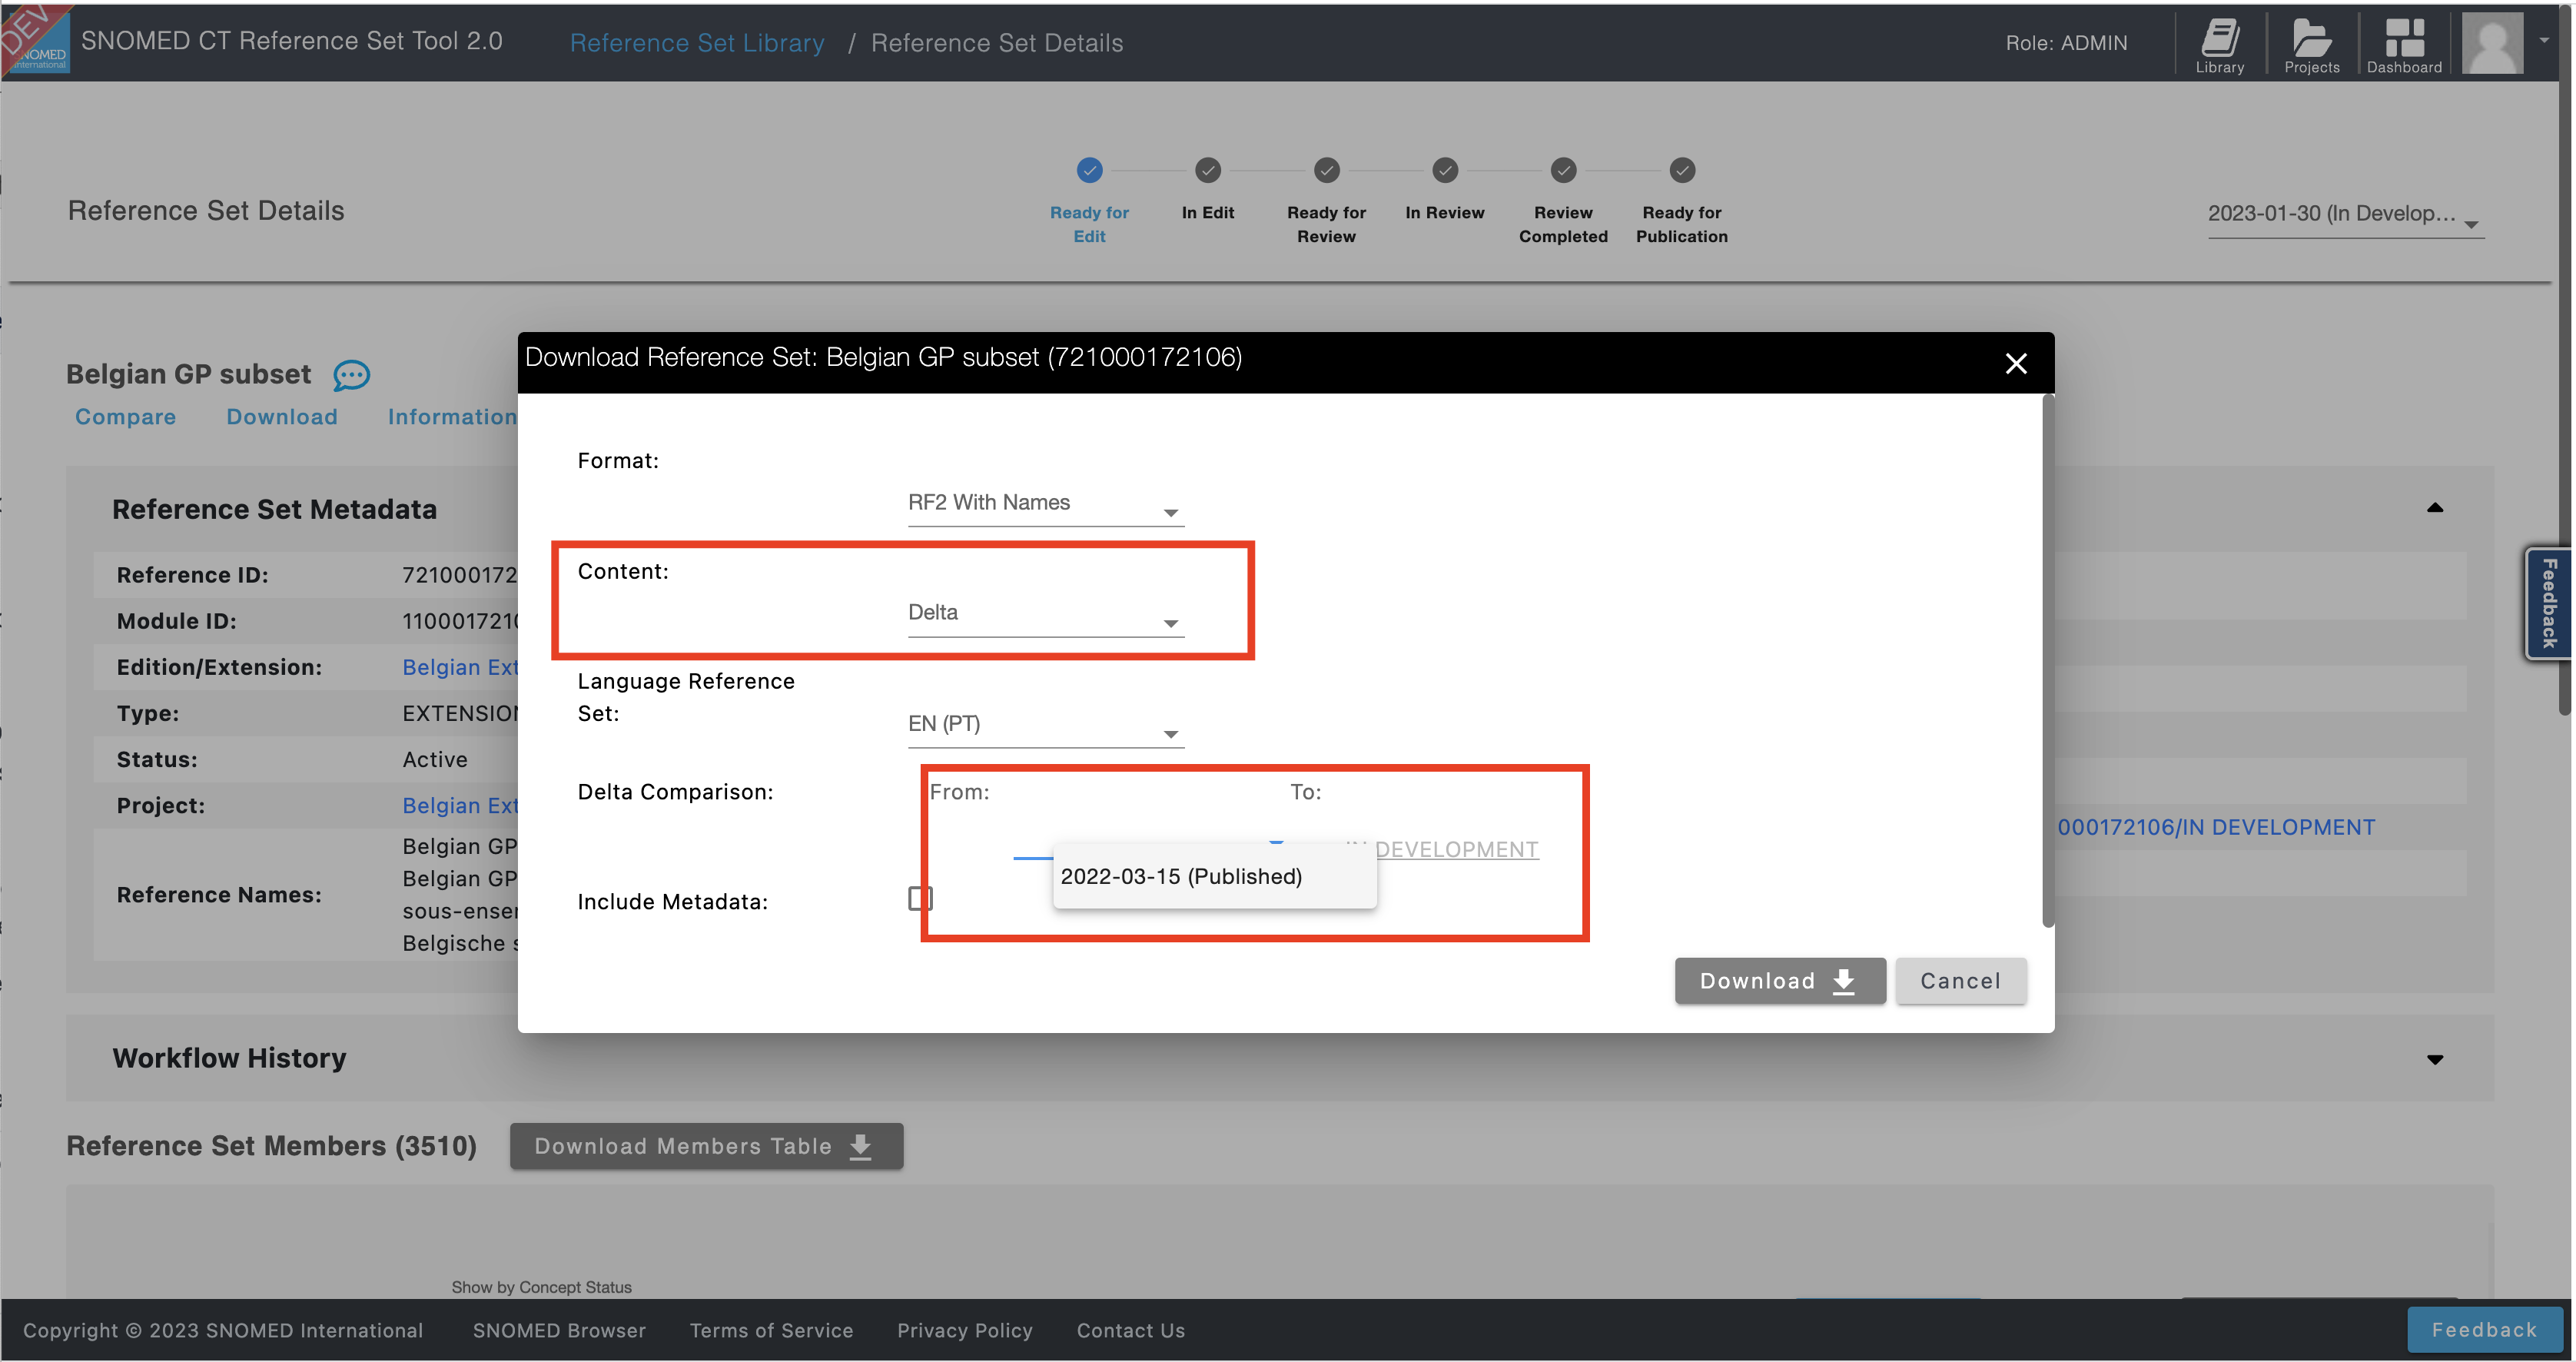Screen dimensions: 2576x1362
Task: Open Terms of Service footer link
Action: [x=771, y=1330]
